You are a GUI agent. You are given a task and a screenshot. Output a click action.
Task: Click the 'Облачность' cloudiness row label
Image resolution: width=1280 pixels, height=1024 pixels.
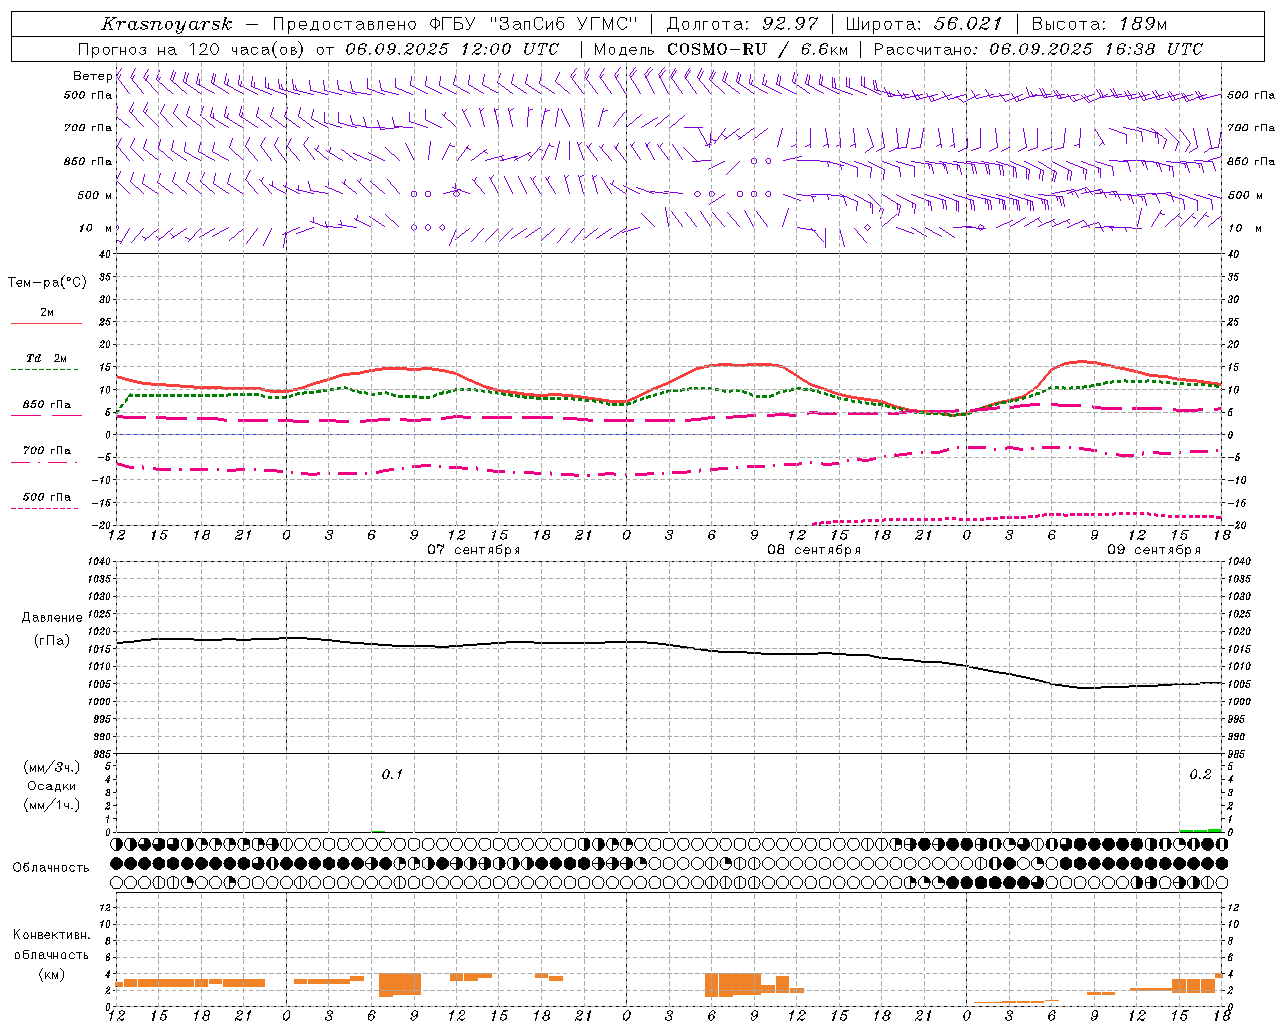click(x=51, y=868)
